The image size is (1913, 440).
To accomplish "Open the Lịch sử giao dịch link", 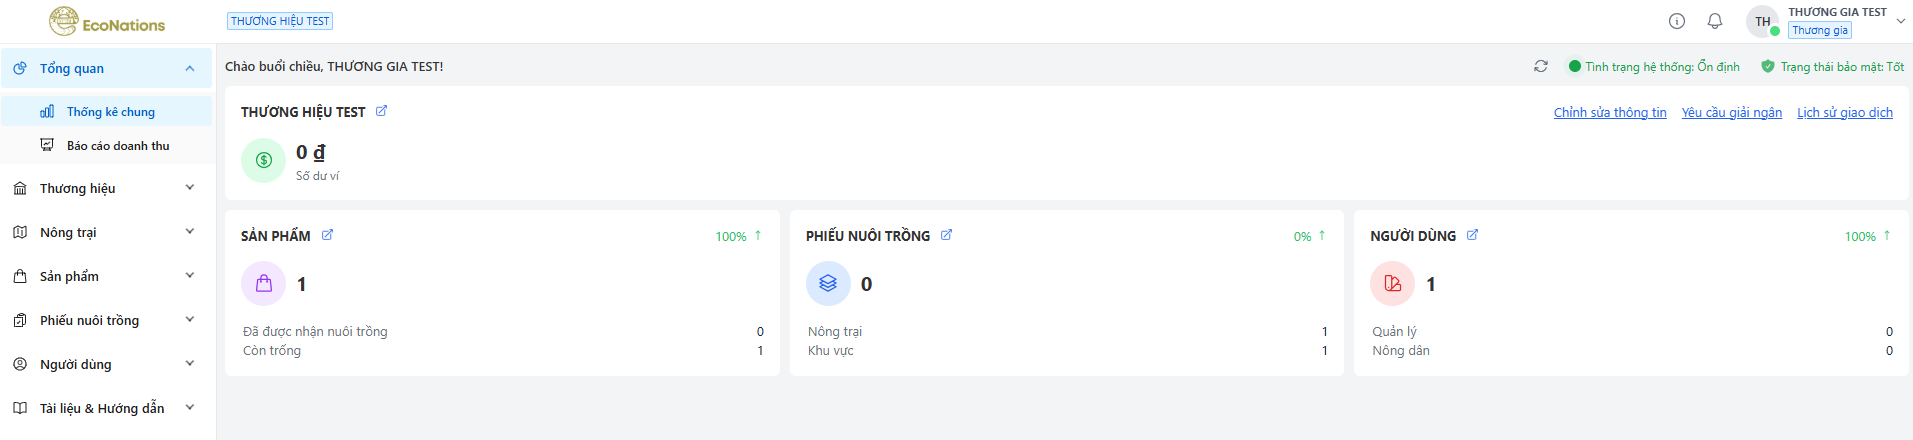I will (1844, 112).
